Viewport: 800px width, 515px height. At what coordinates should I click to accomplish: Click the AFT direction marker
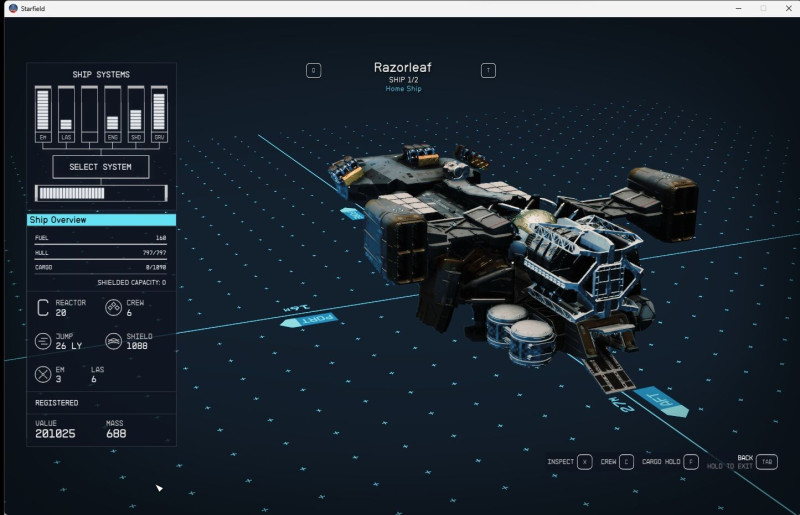661,401
